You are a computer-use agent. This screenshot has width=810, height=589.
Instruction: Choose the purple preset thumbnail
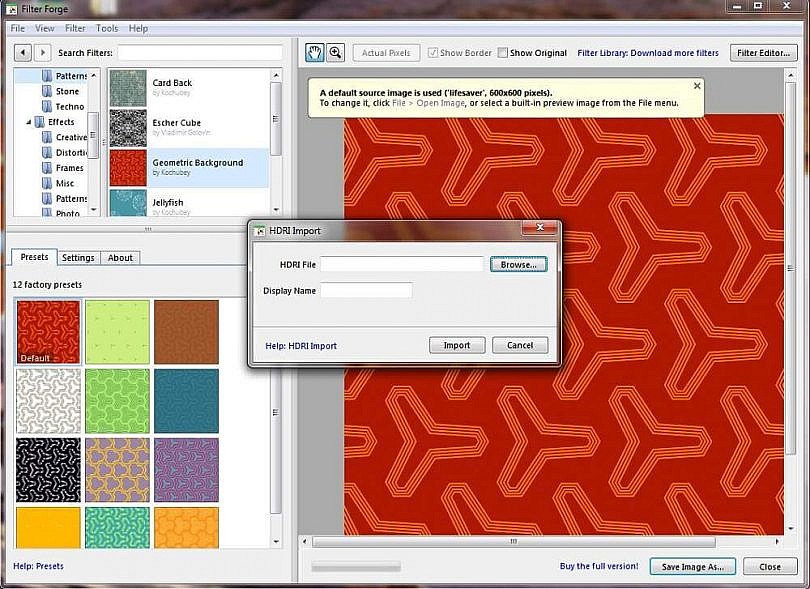[186, 470]
